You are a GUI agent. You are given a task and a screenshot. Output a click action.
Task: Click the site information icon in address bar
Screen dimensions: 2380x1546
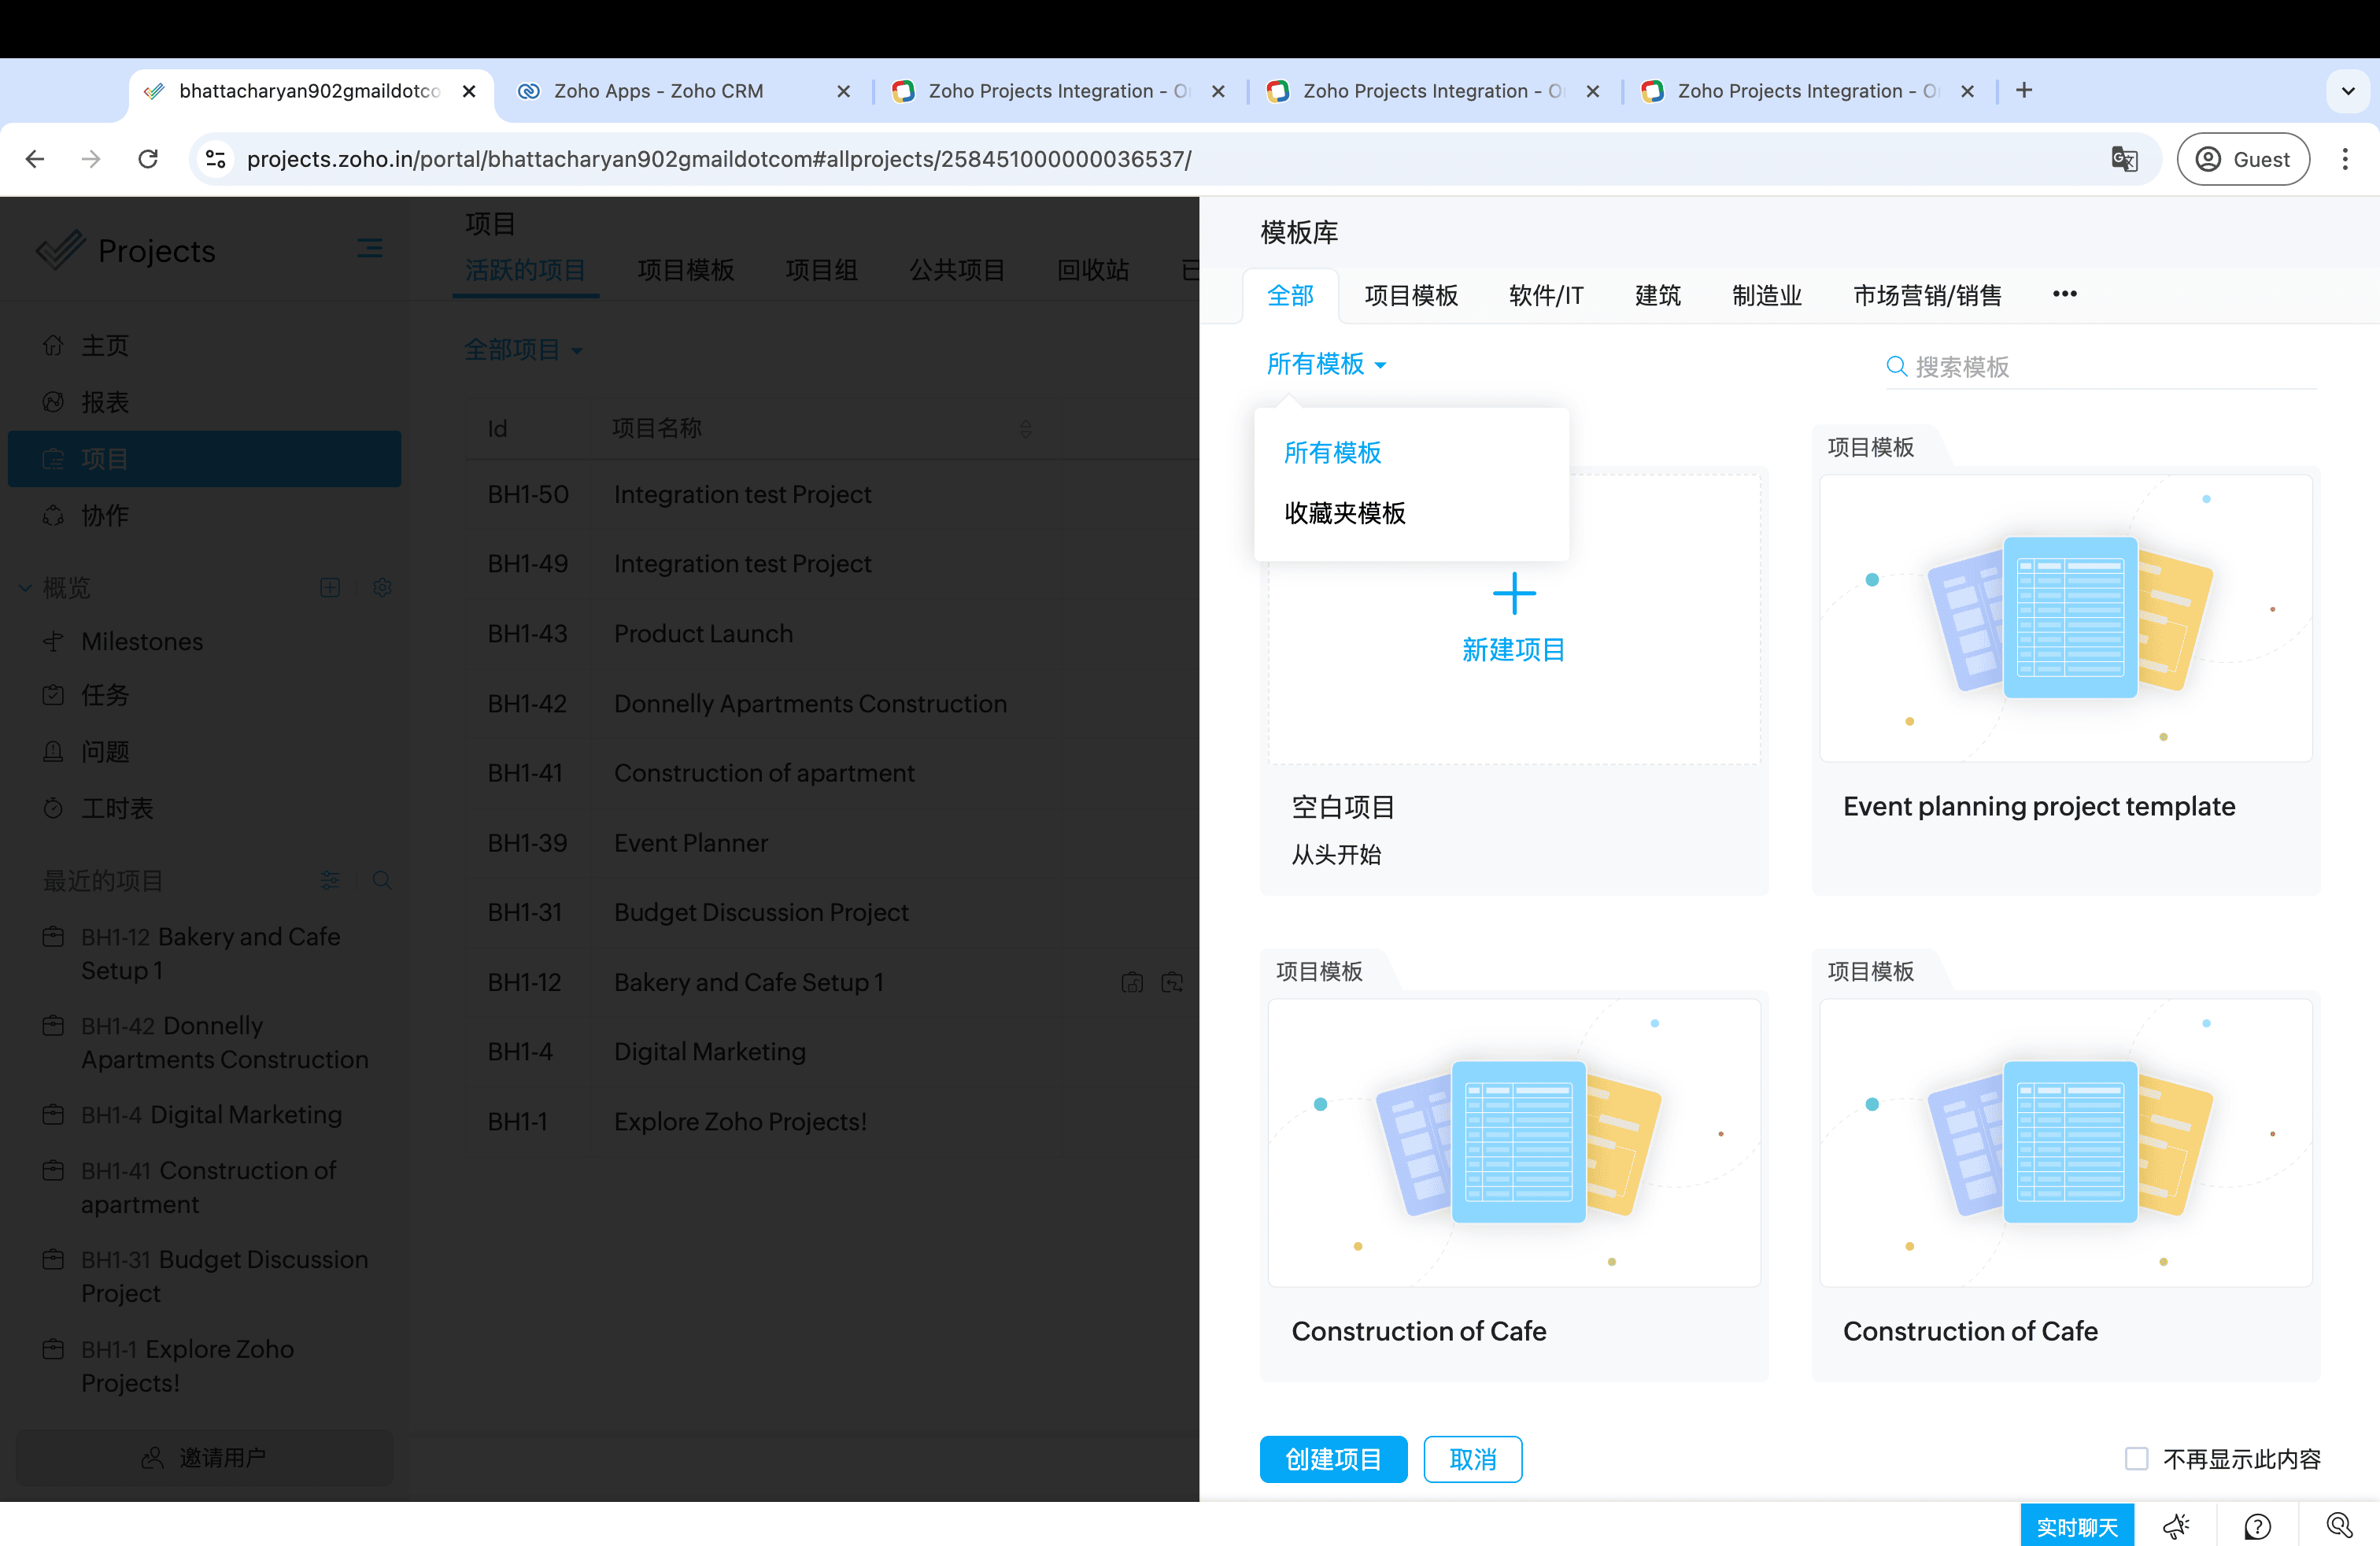(x=215, y=159)
